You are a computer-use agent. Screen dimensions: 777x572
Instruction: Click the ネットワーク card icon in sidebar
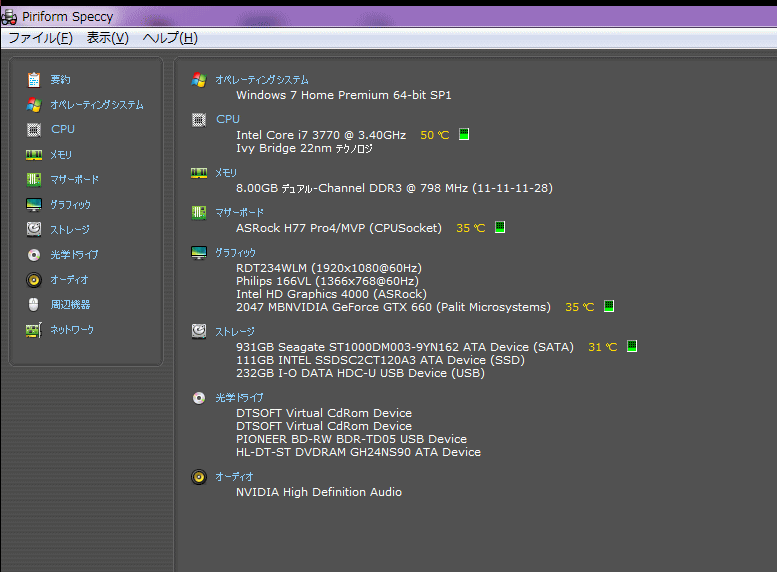[x=34, y=330]
